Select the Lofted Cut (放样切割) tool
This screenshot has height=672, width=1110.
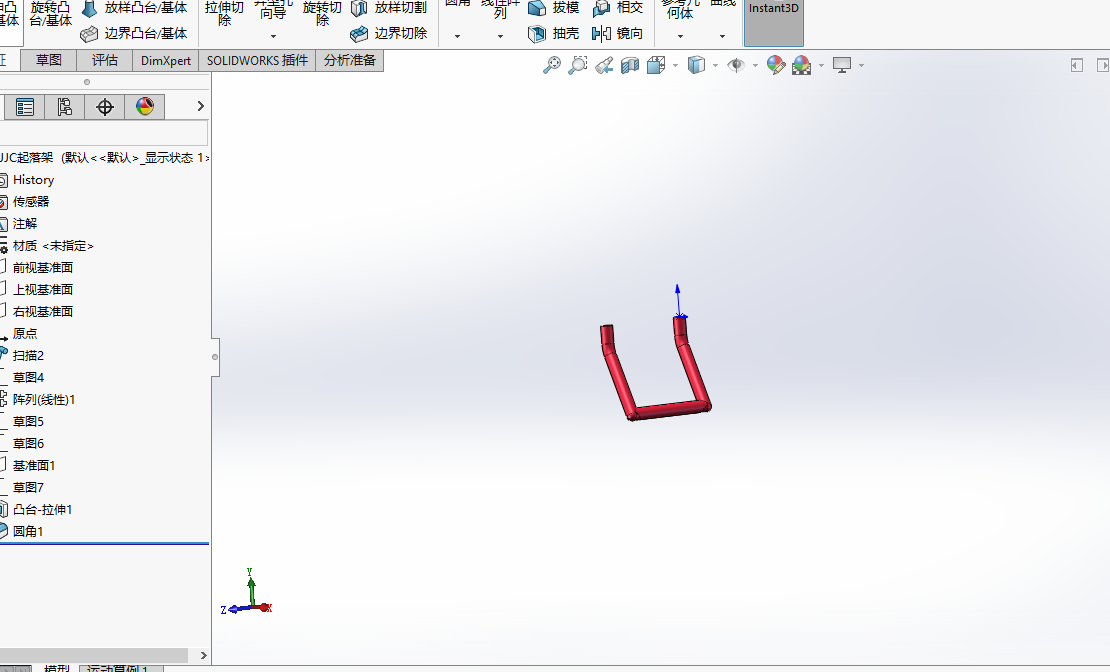389,8
